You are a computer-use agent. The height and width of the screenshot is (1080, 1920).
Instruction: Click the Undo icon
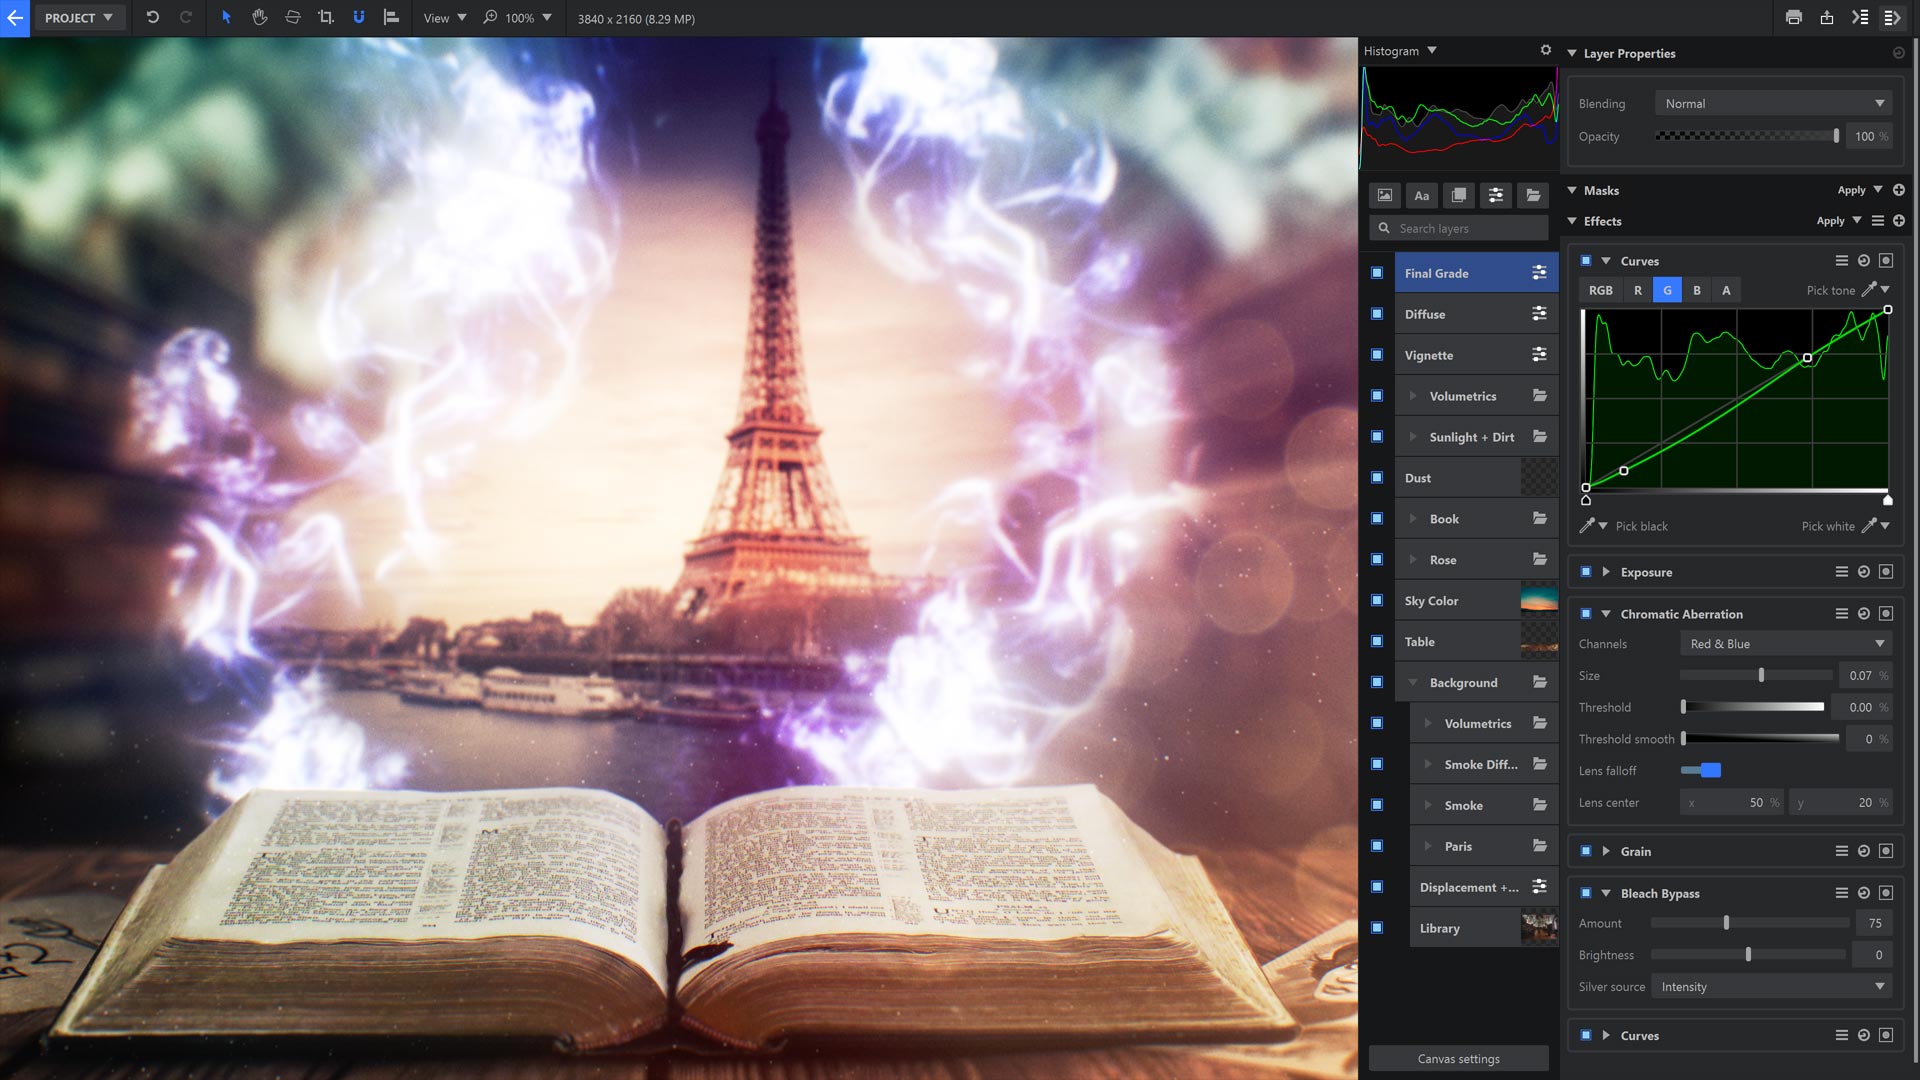151,17
